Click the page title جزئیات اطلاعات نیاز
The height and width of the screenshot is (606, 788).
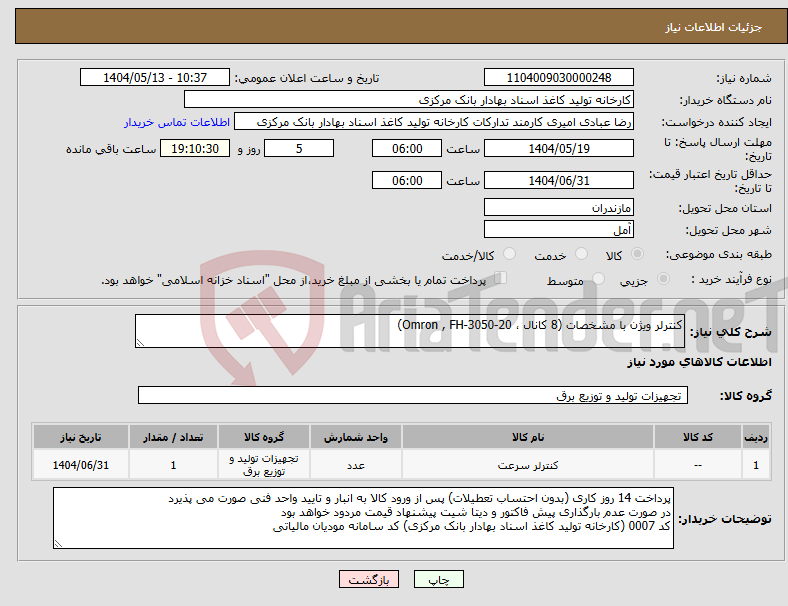[714, 27]
